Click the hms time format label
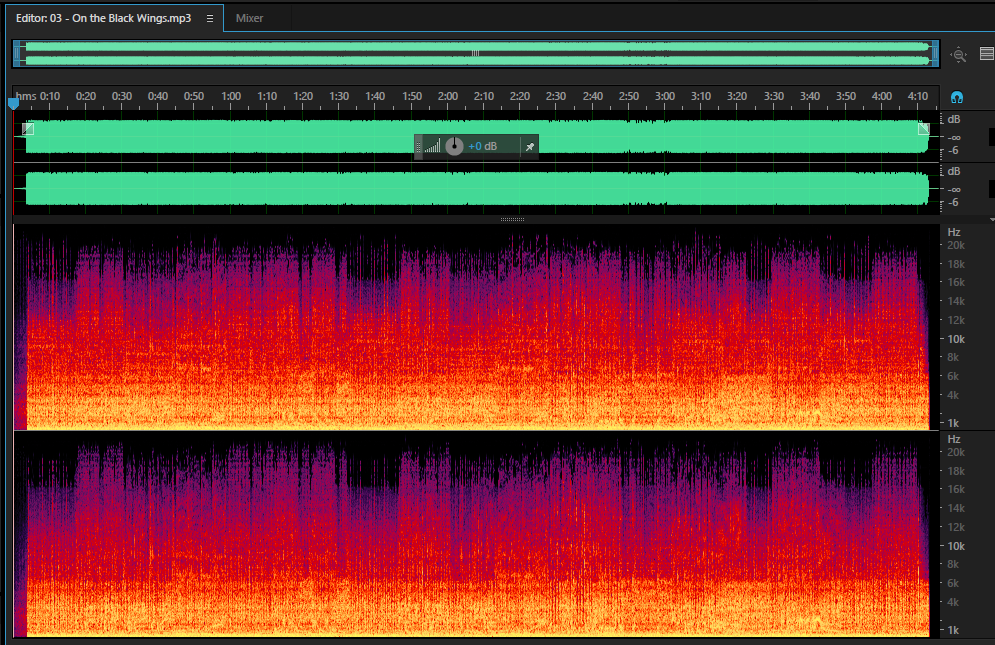995x645 pixels. (x=26, y=96)
